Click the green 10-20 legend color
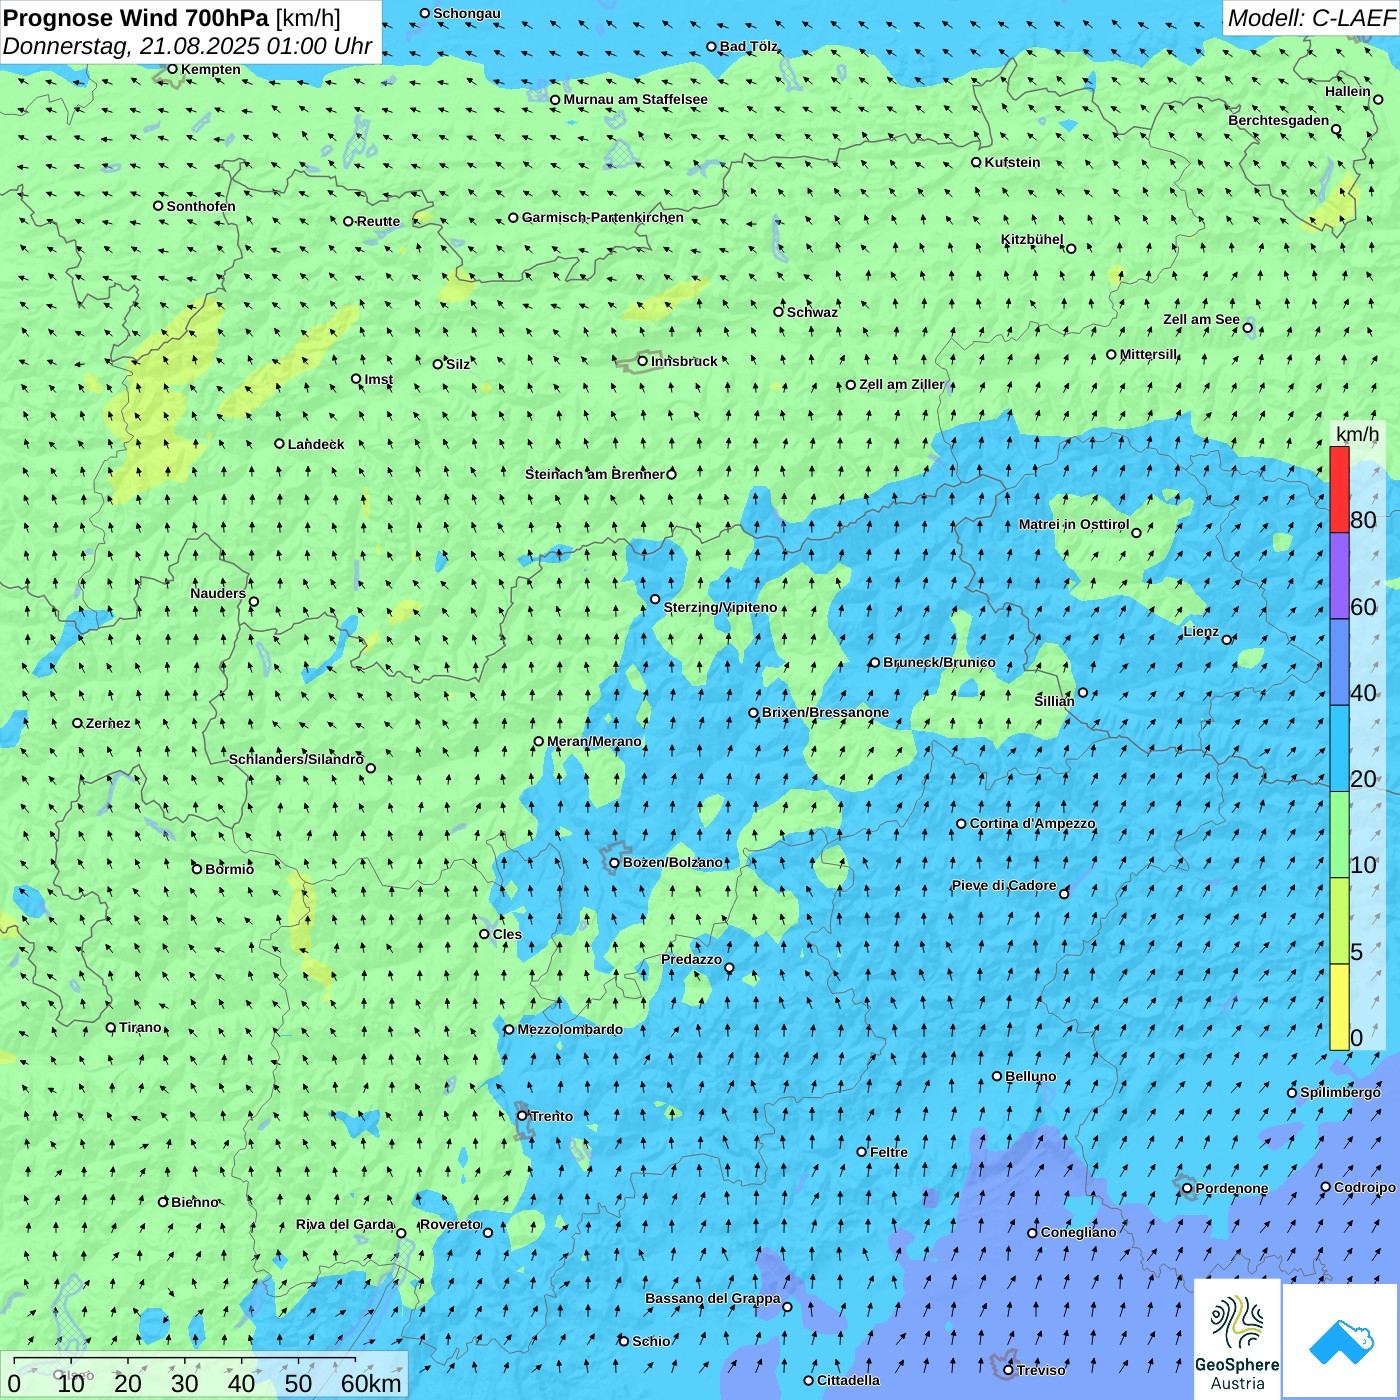This screenshot has height=1400, width=1400. point(1339,835)
